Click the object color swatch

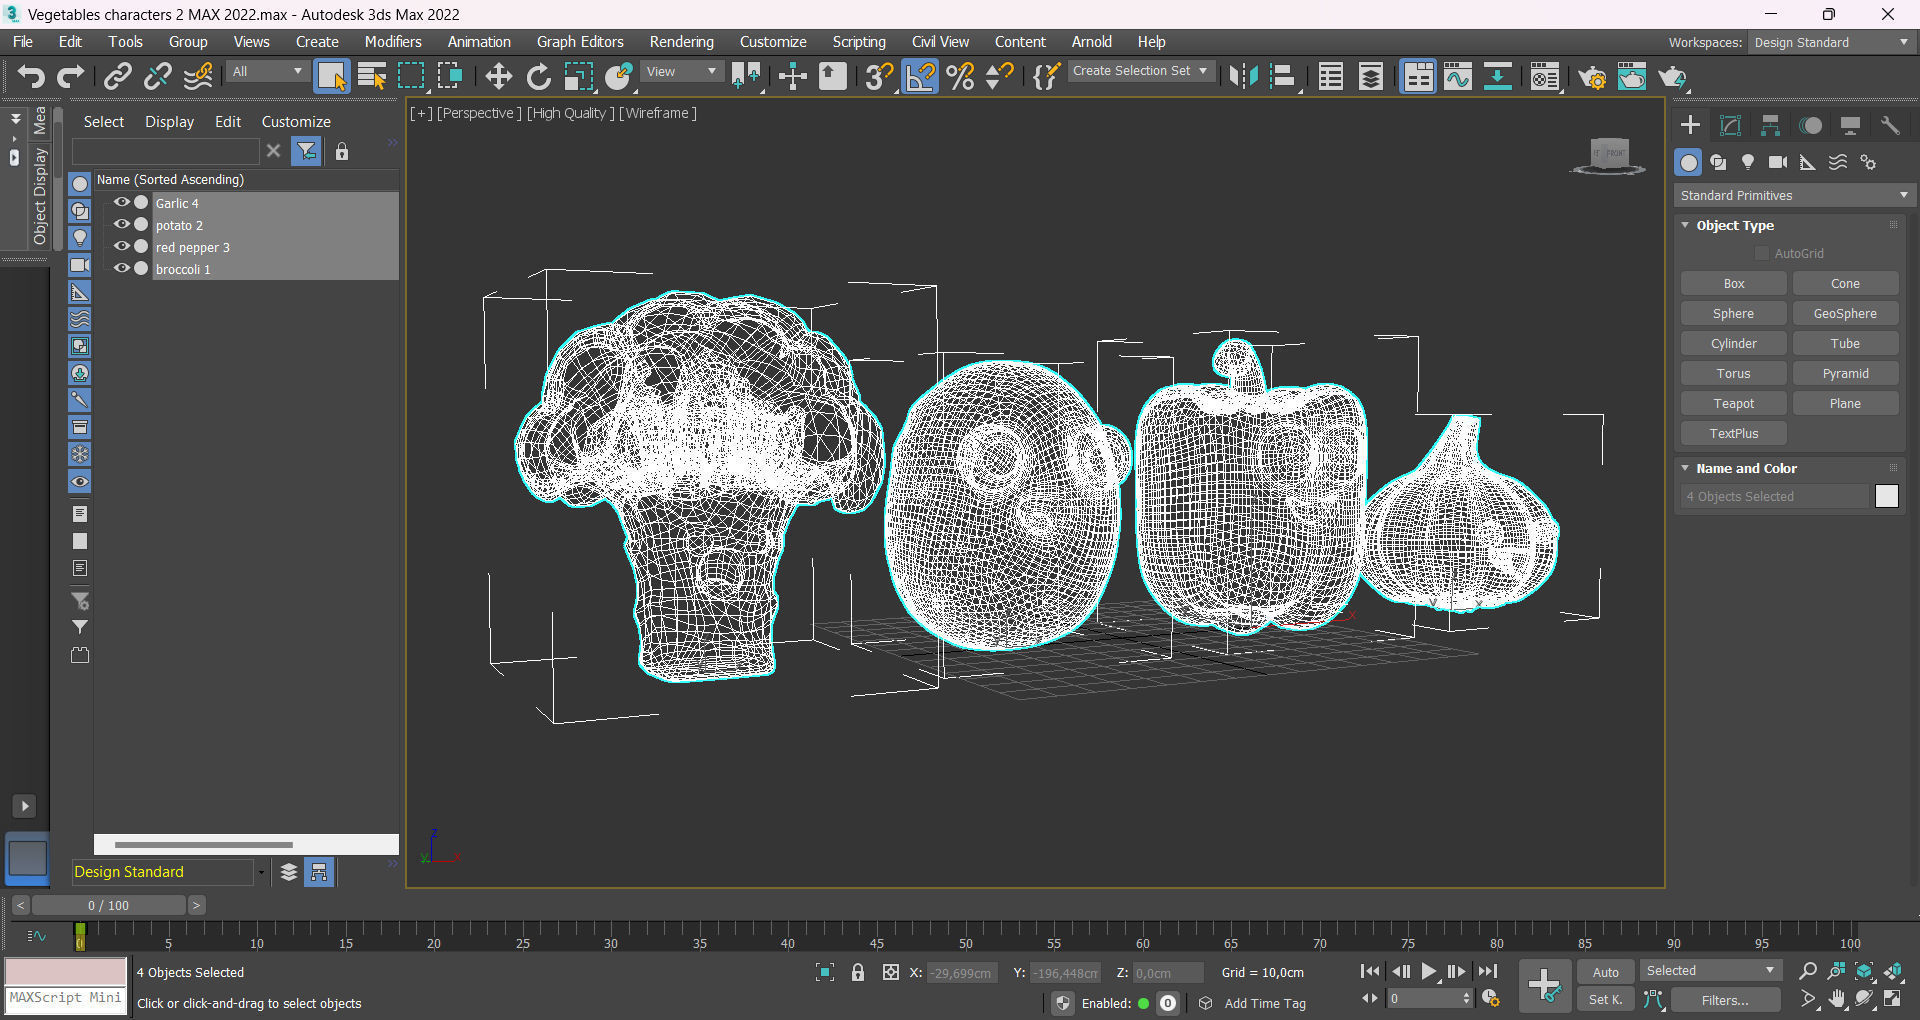point(1887,496)
